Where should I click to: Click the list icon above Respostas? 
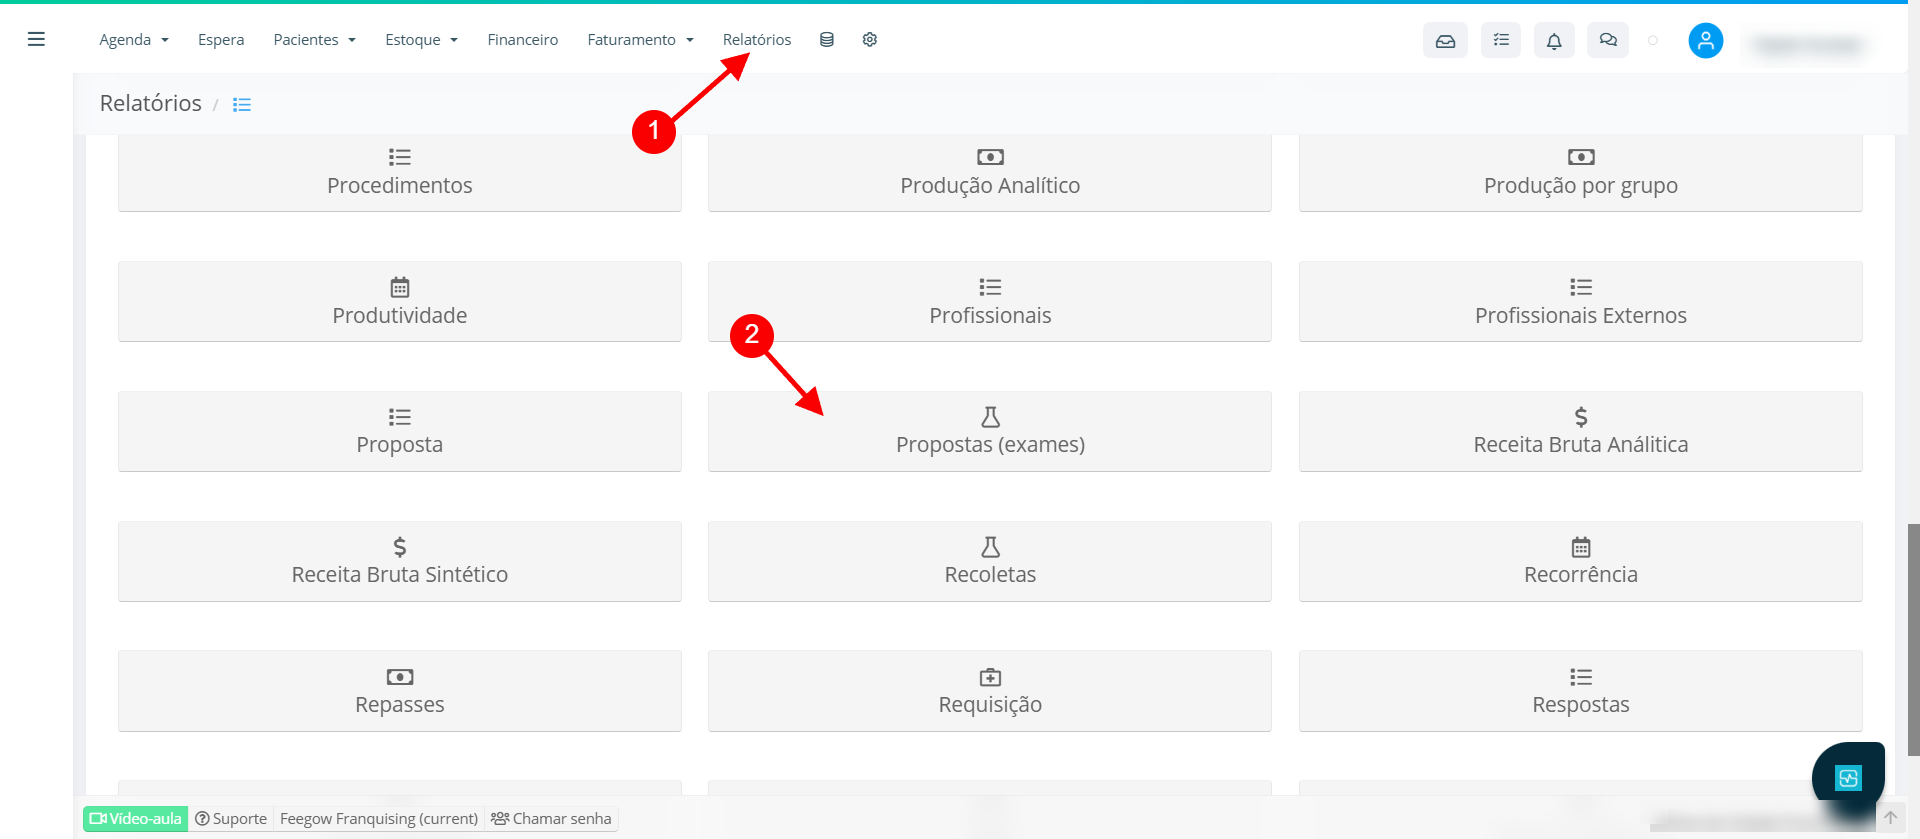click(x=1581, y=677)
